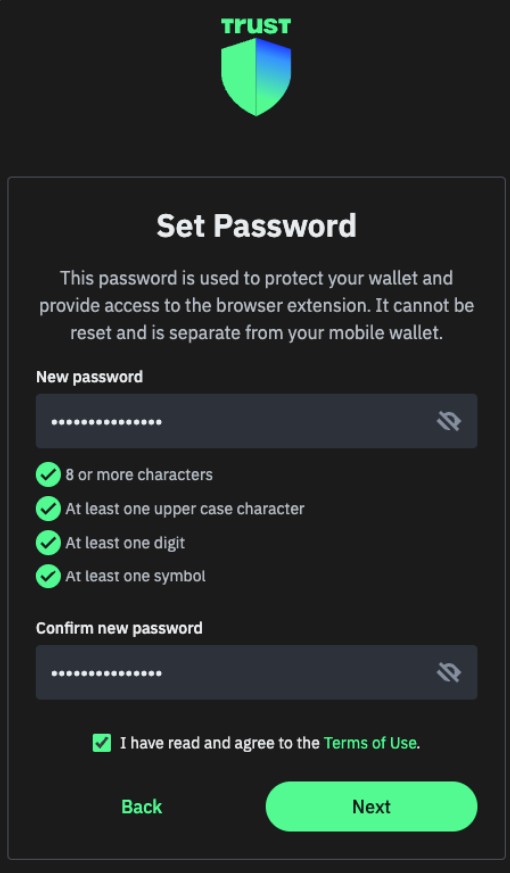The height and width of the screenshot is (873, 510).
Task: Click the Trust Wallet shield logo
Action: click(256, 77)
